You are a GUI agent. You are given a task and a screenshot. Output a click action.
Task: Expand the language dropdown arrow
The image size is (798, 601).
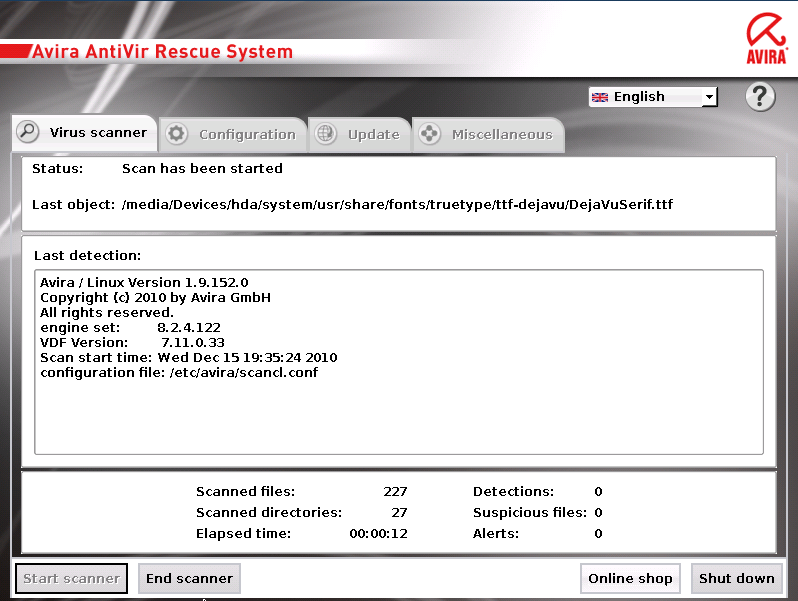coord(708,97)
